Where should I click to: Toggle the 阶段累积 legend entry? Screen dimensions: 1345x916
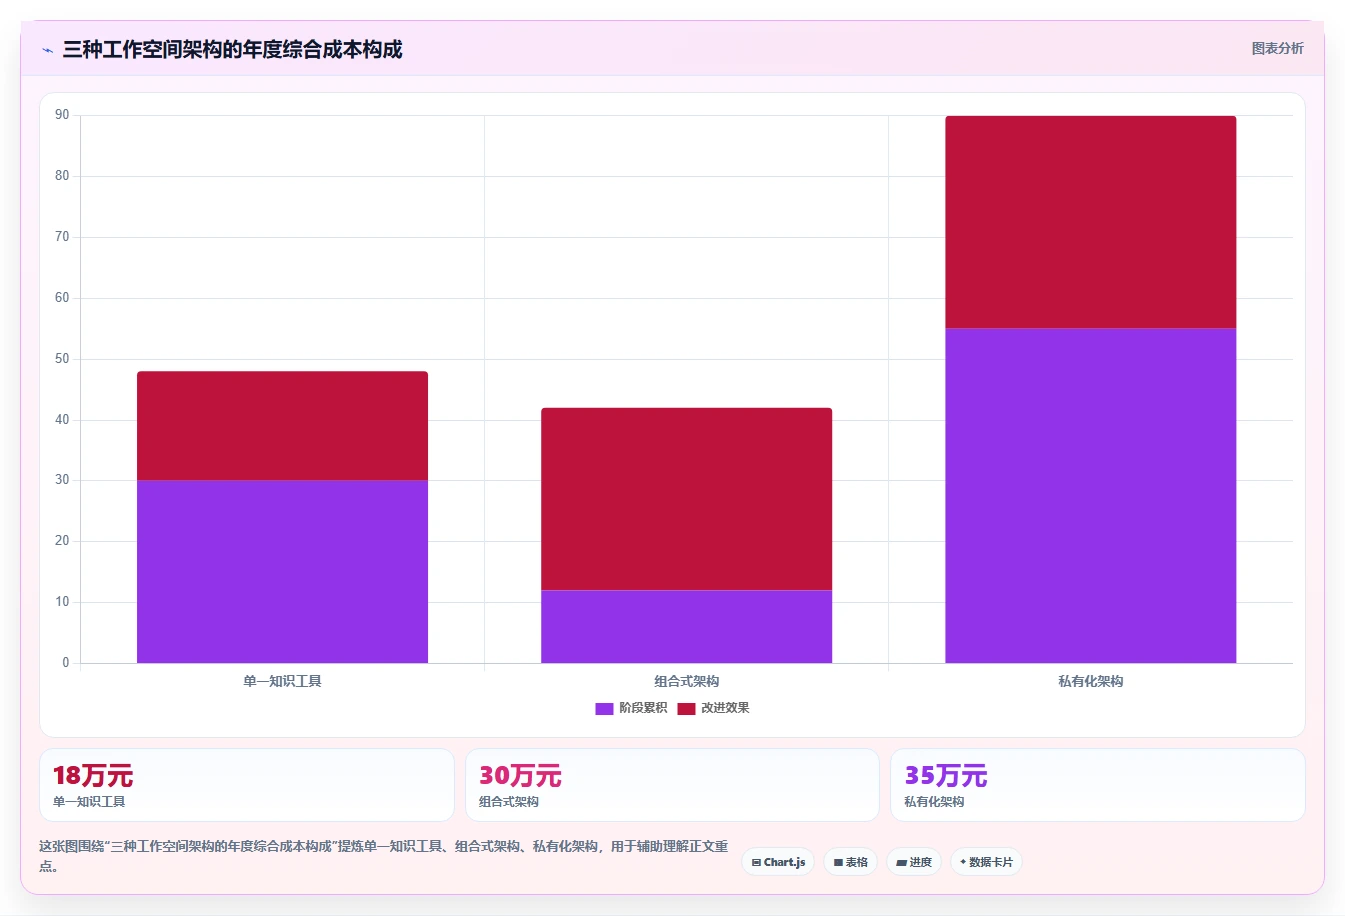(x=631, y=708)
